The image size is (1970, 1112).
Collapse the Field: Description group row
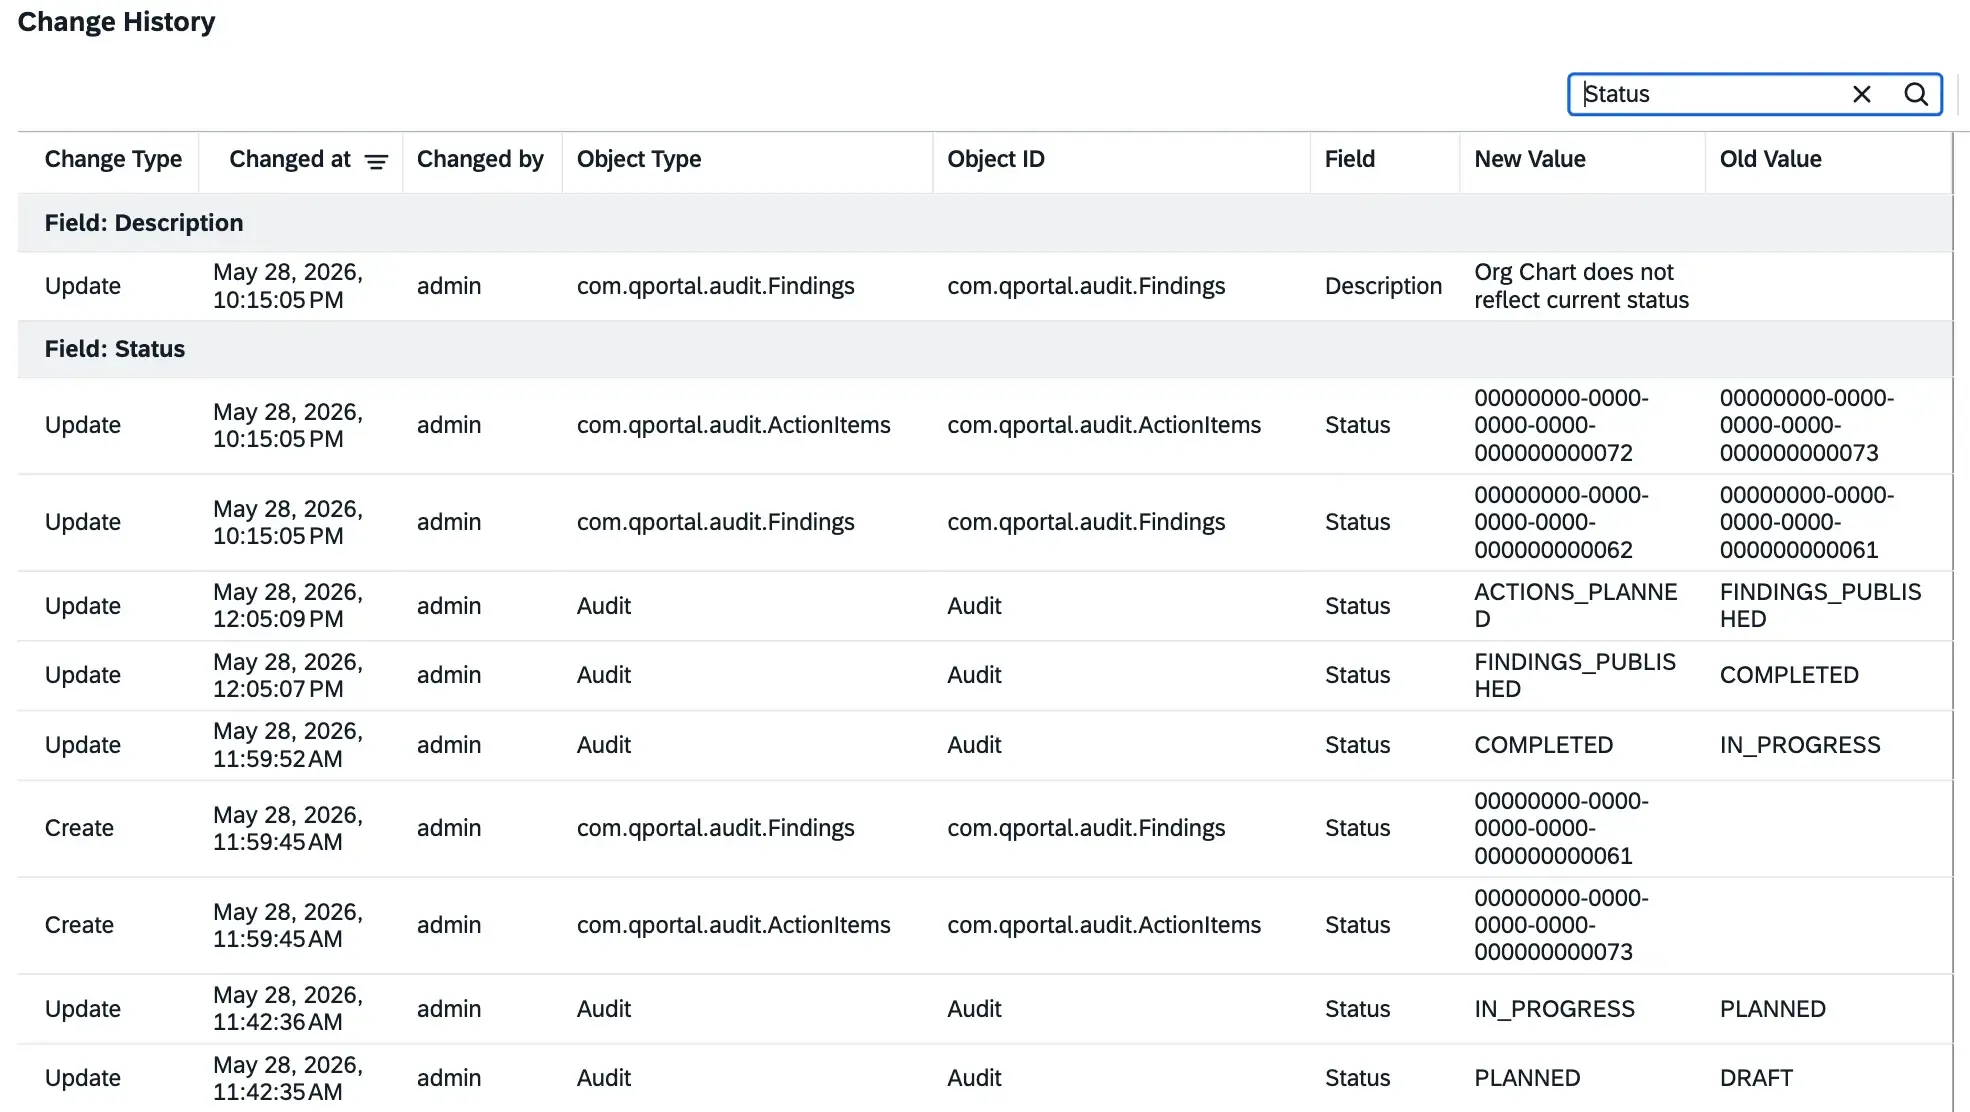coord(985,222)
